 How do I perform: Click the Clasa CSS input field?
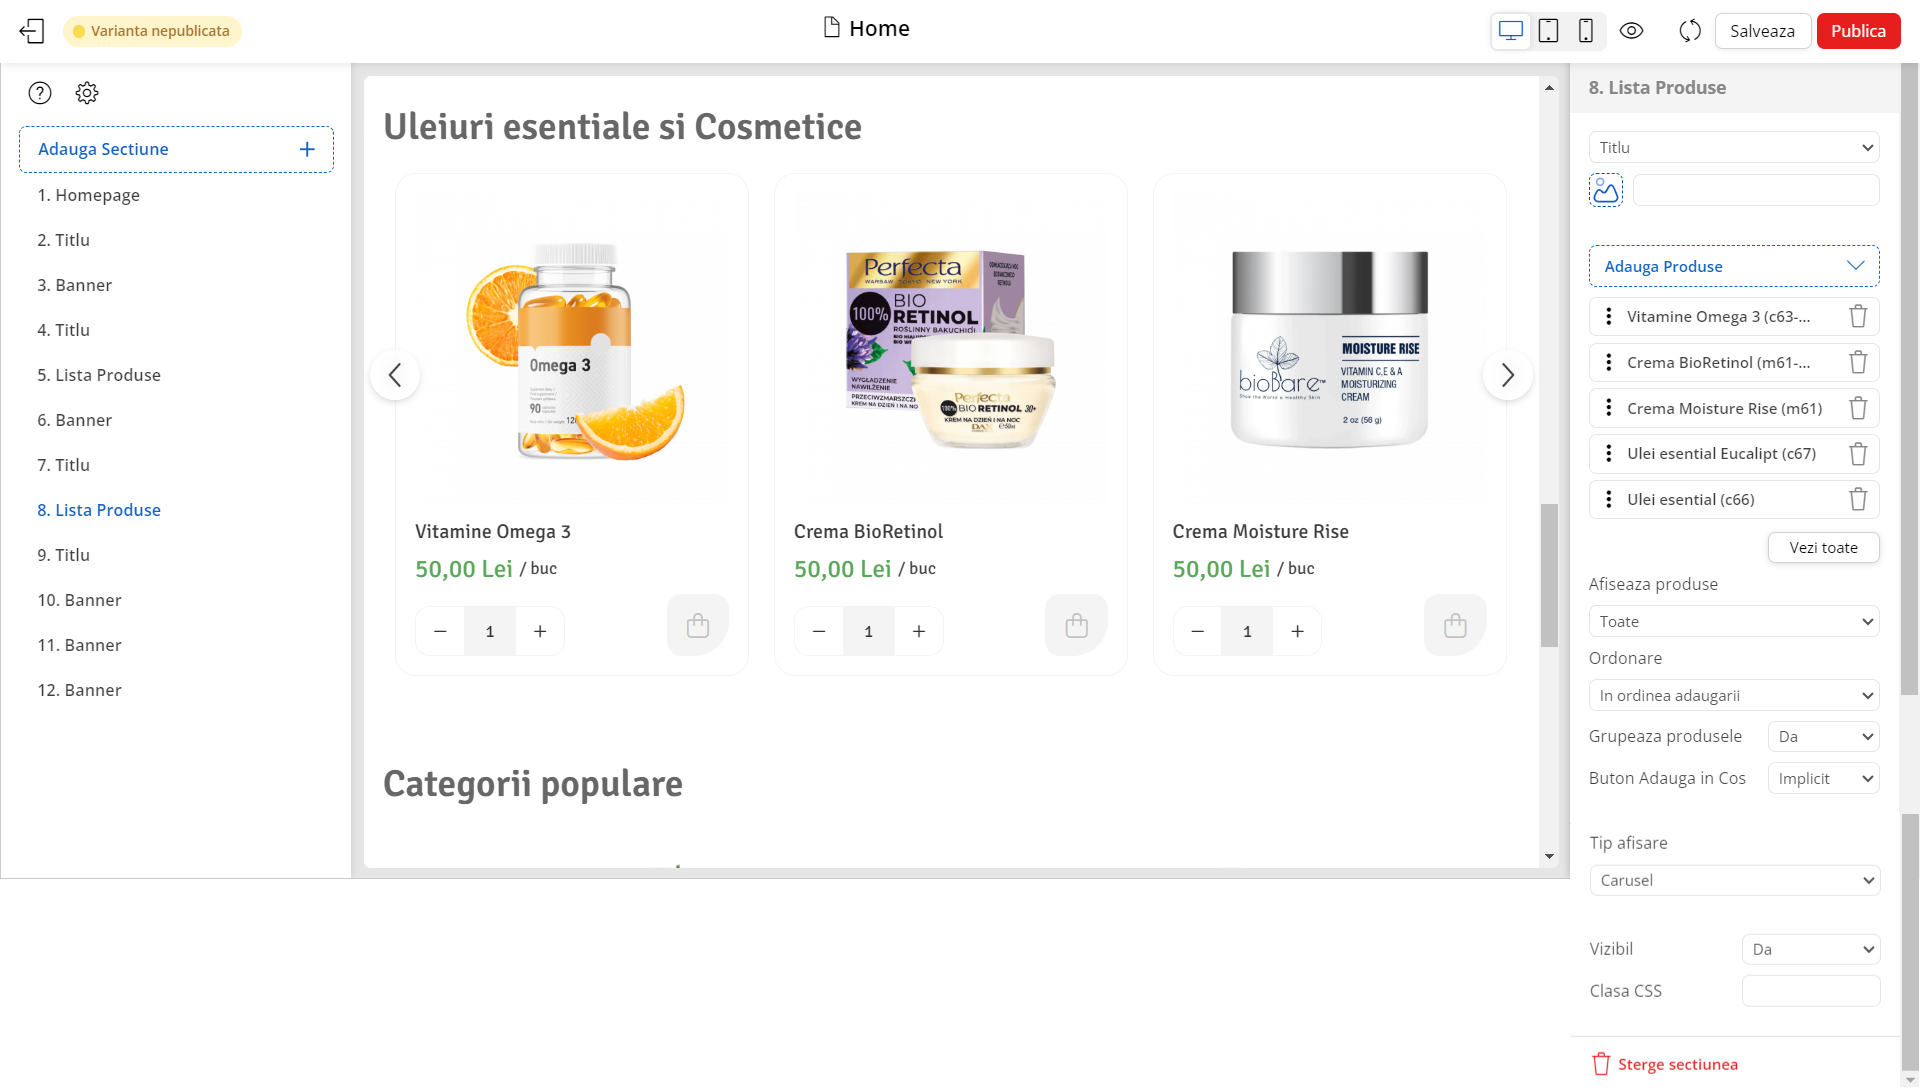tap(1811, 991)
